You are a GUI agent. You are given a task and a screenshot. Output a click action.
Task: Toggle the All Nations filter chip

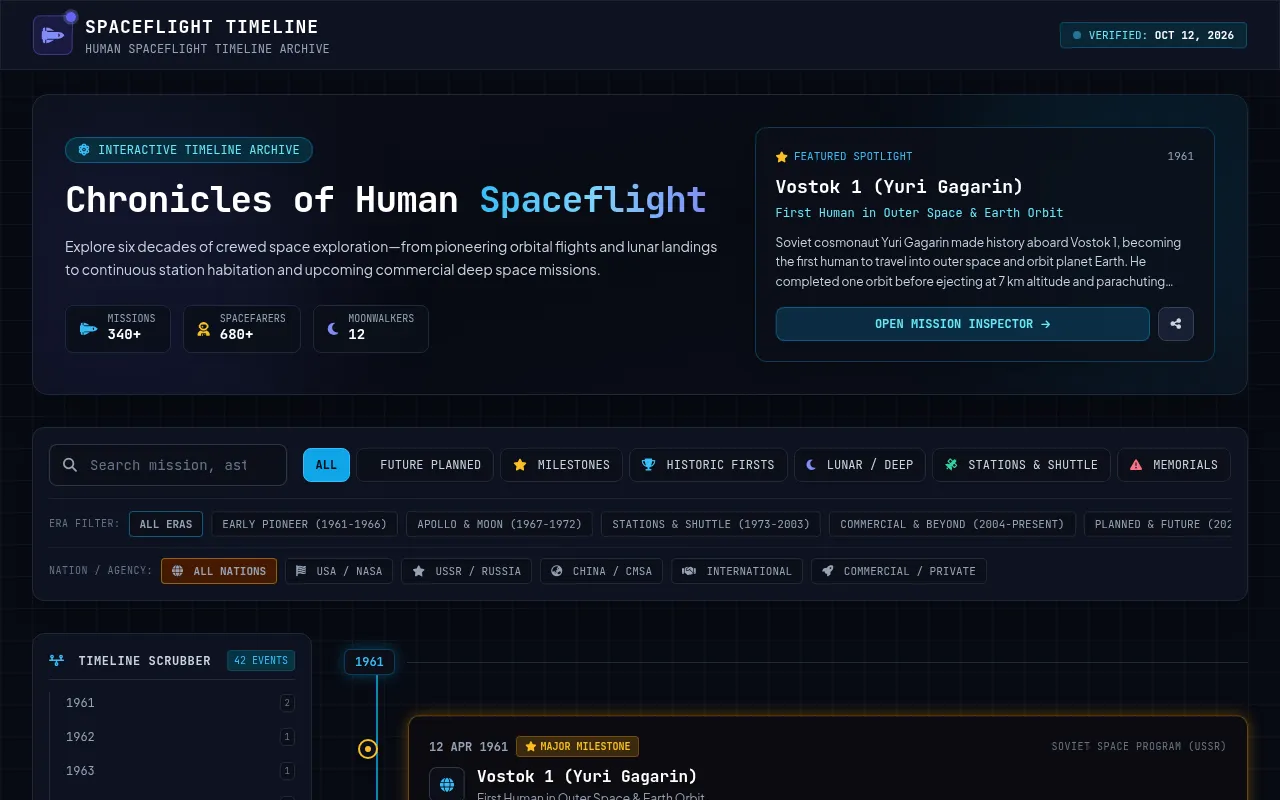click(219, 571)
